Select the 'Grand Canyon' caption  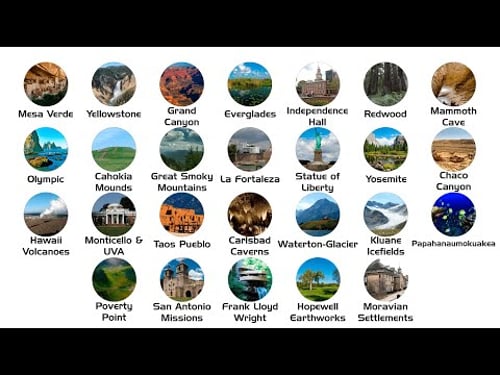pyautogui.click(x=182, y=116)
